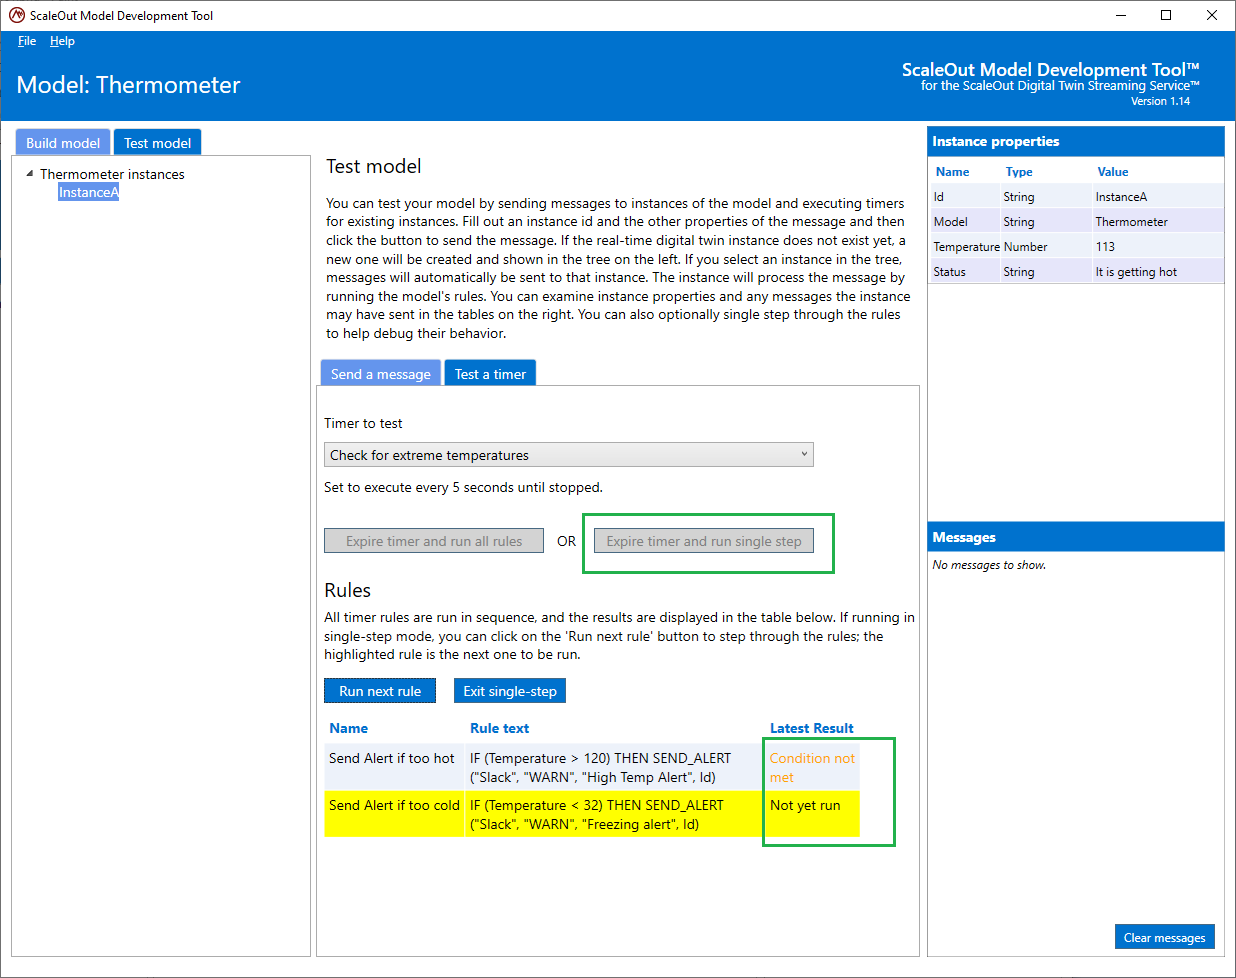
Task: Open the Timer to test dropdown
Action: [569, 455]
